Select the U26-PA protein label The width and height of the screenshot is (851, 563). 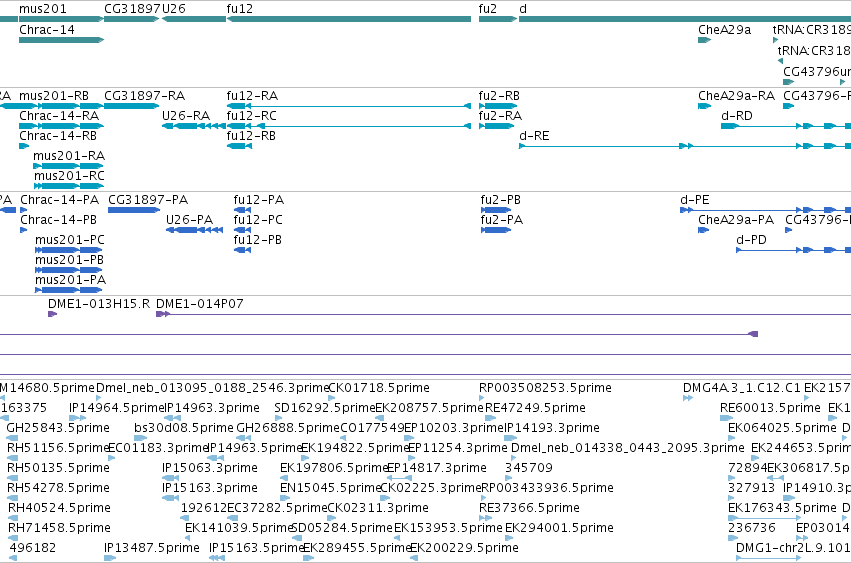189,220
